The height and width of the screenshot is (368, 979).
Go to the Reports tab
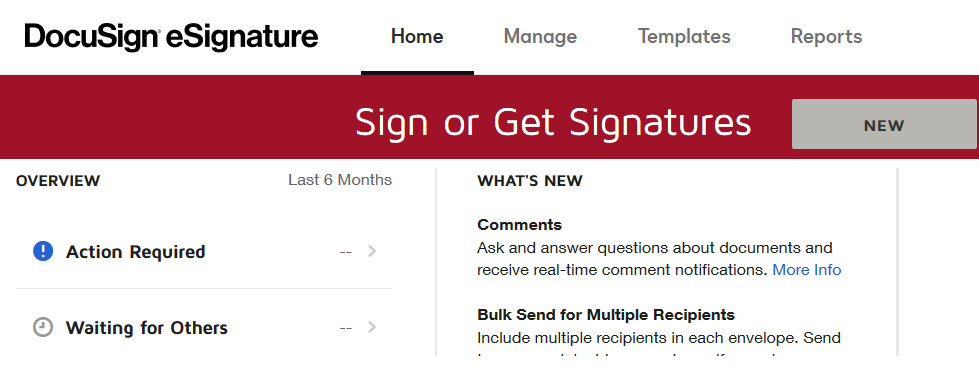tap(826, 36)
